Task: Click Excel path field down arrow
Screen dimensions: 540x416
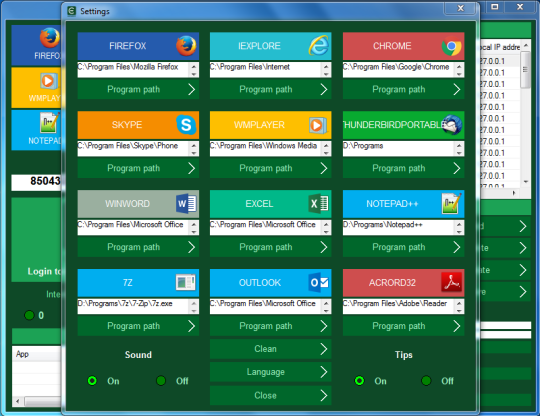Action: click(326, 232)
